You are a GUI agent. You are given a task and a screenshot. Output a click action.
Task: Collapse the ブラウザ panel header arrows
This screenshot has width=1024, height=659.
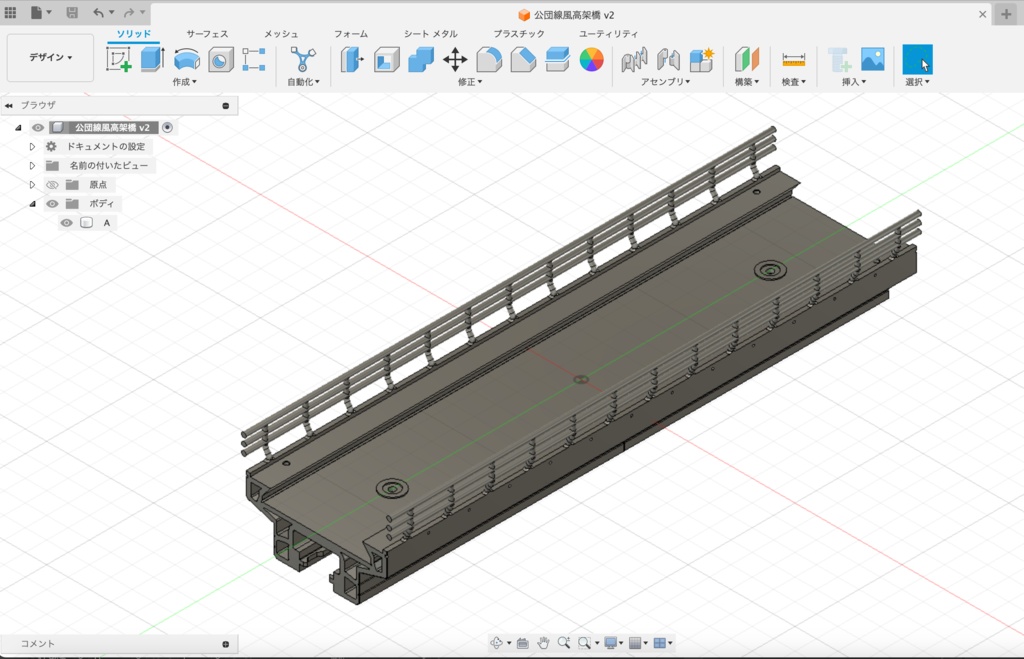pyautogui.click(x=10, y=105)
